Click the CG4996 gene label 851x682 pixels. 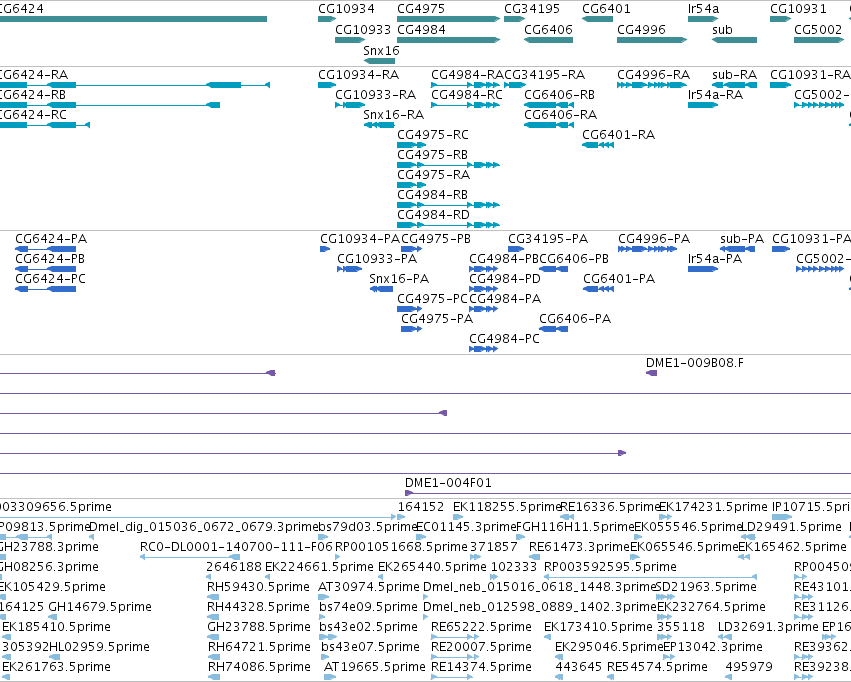(x=641, y=29)
